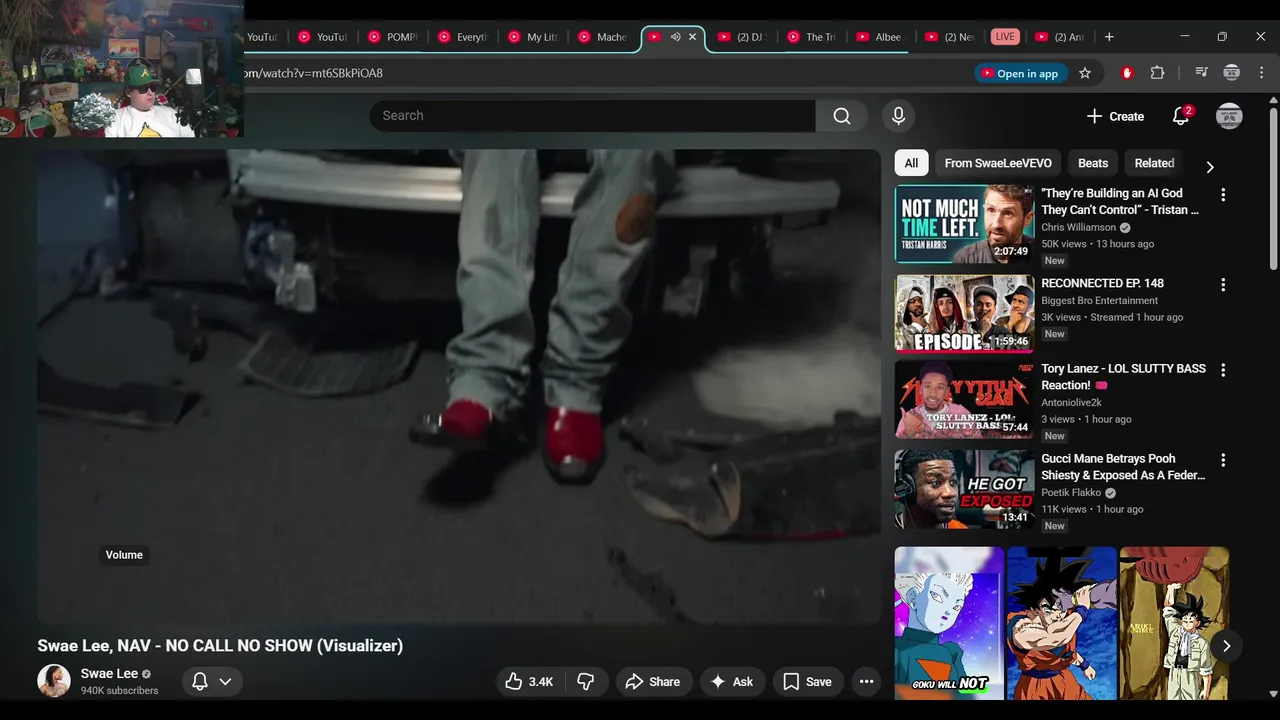Show next filter chips with the arrow
The height and width of the screenshot is (720, 1280).
pos(1210,167)
